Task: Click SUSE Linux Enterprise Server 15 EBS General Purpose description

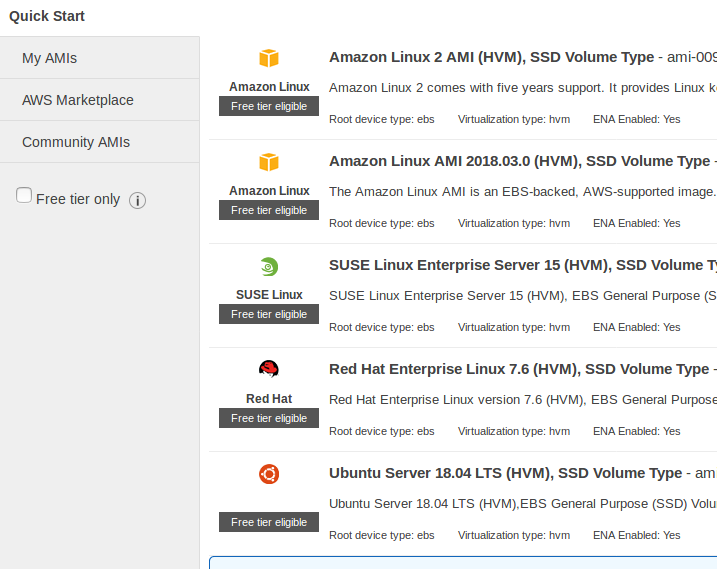Action: pos(523,295)
